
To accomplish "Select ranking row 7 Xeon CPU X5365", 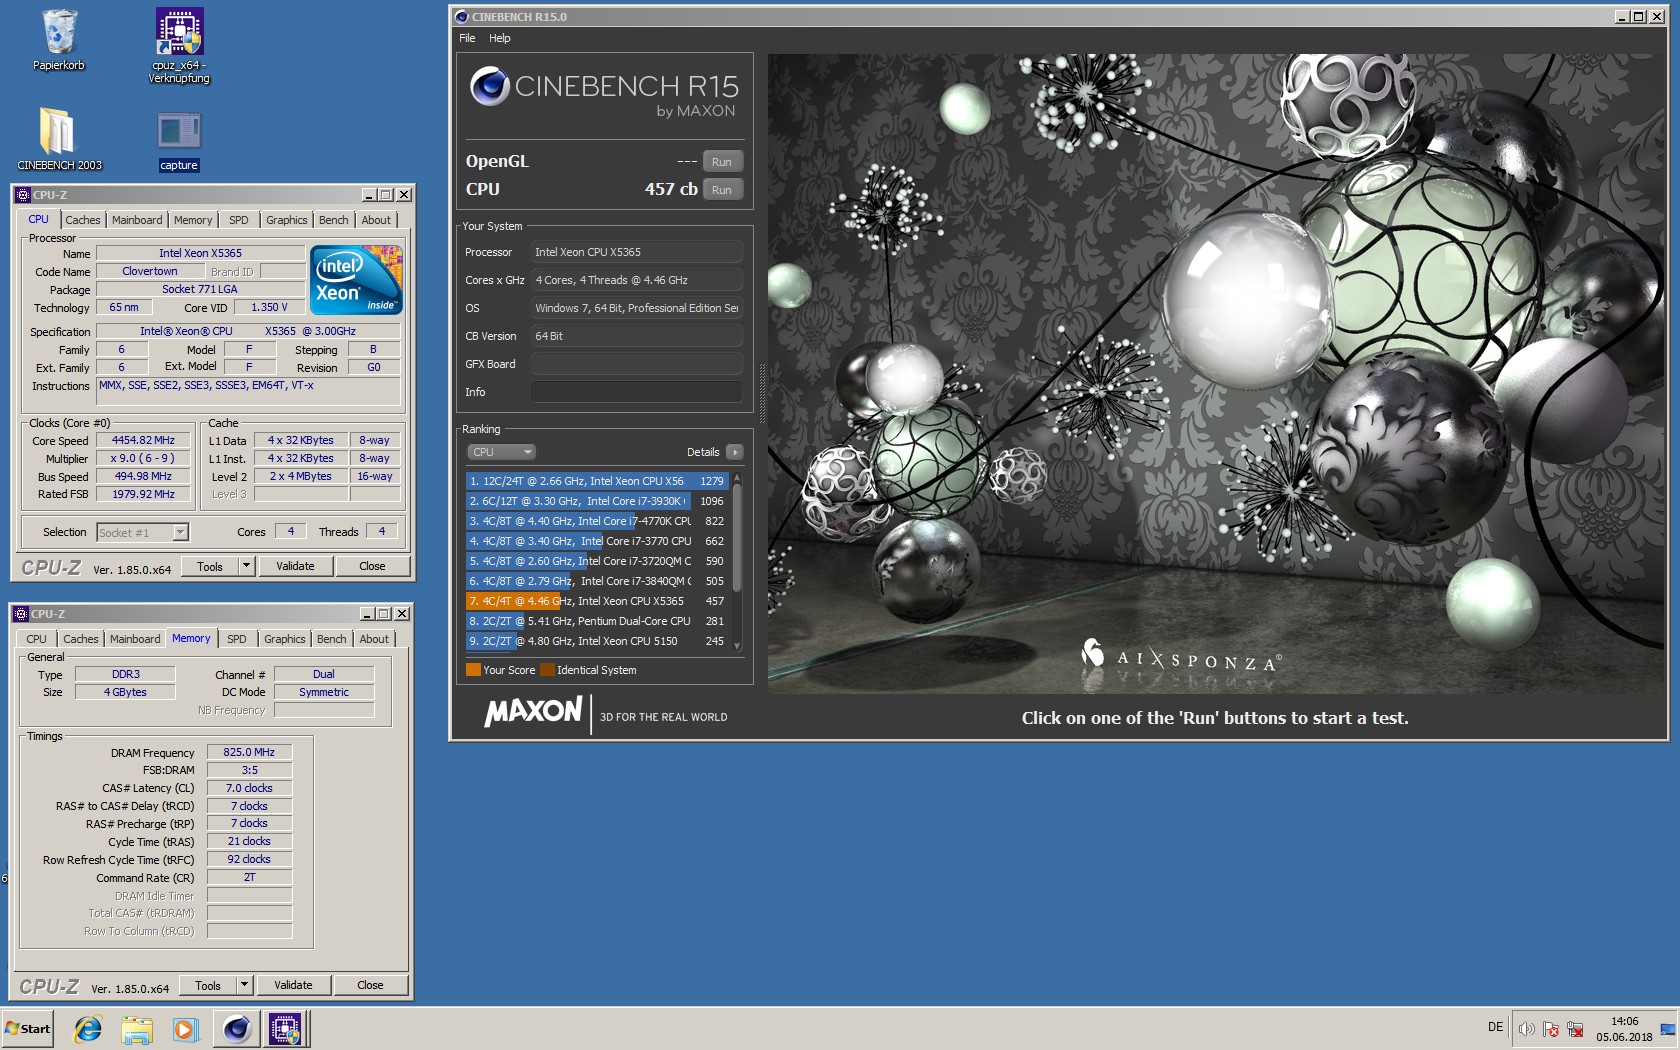I will [597, 601].
